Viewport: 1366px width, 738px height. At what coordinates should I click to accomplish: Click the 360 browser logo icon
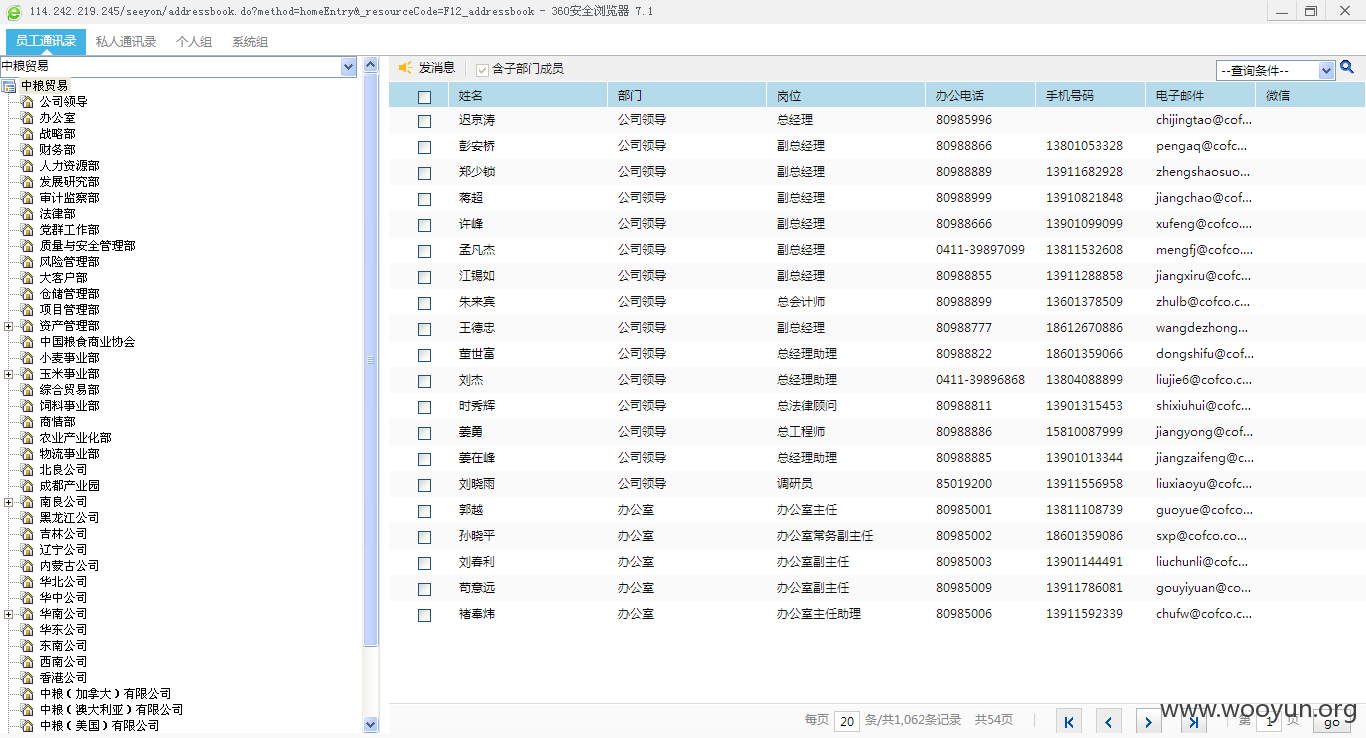(13, 12)
